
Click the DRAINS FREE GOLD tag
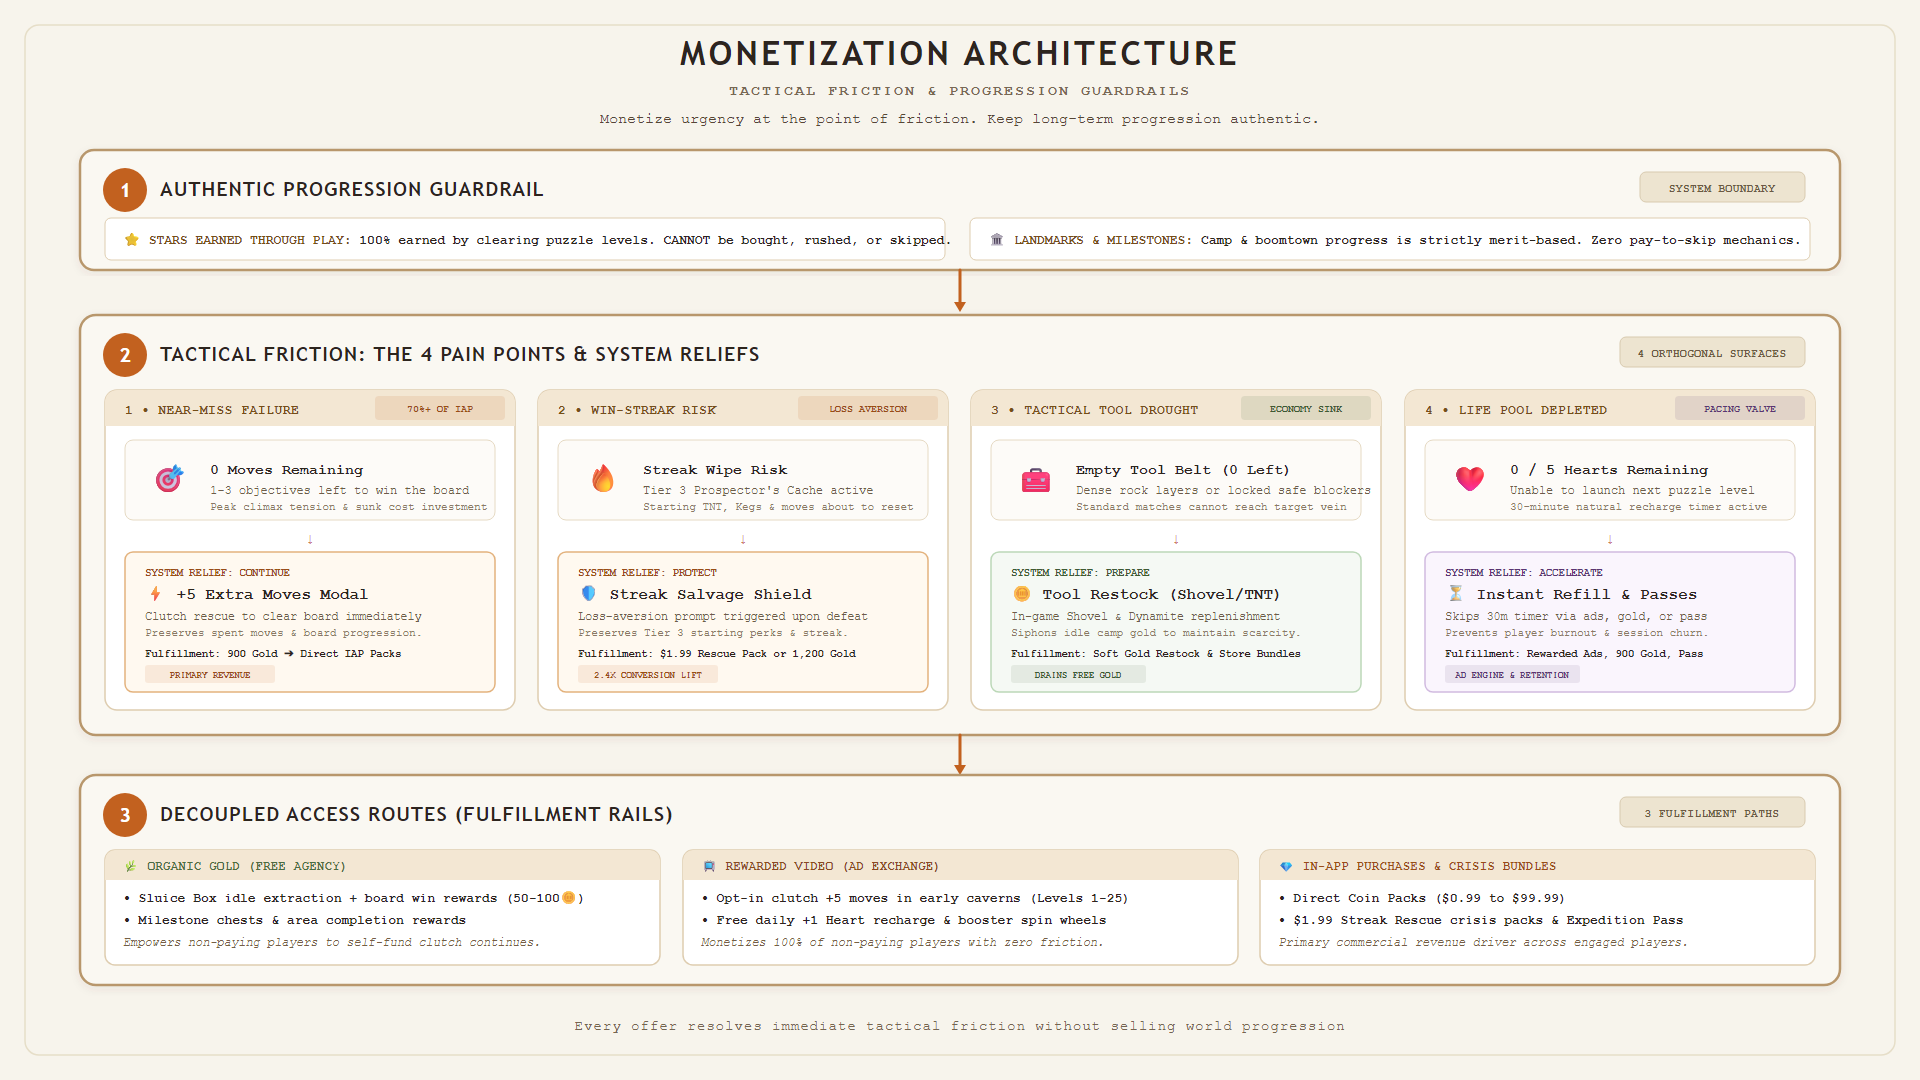click(1078, 675)
